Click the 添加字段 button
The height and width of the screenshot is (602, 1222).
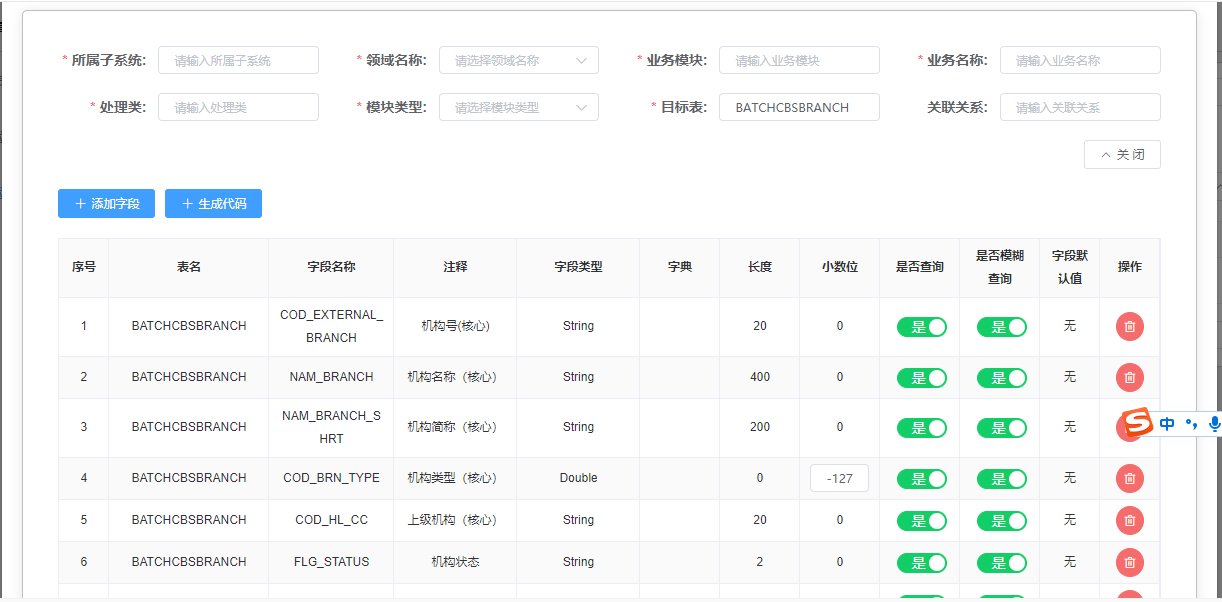106,204
